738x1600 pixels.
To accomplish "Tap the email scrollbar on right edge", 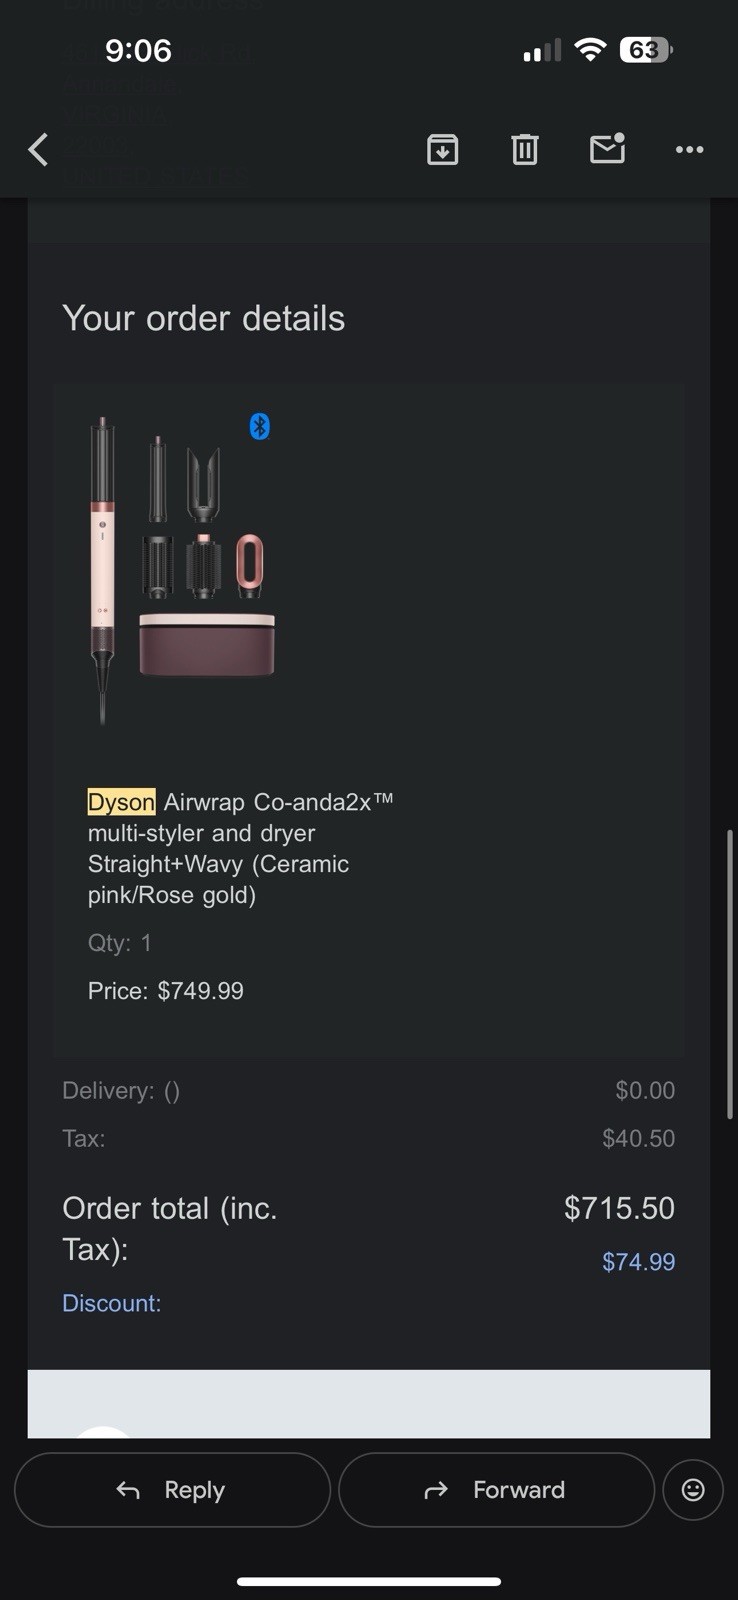I will (731, 975).
